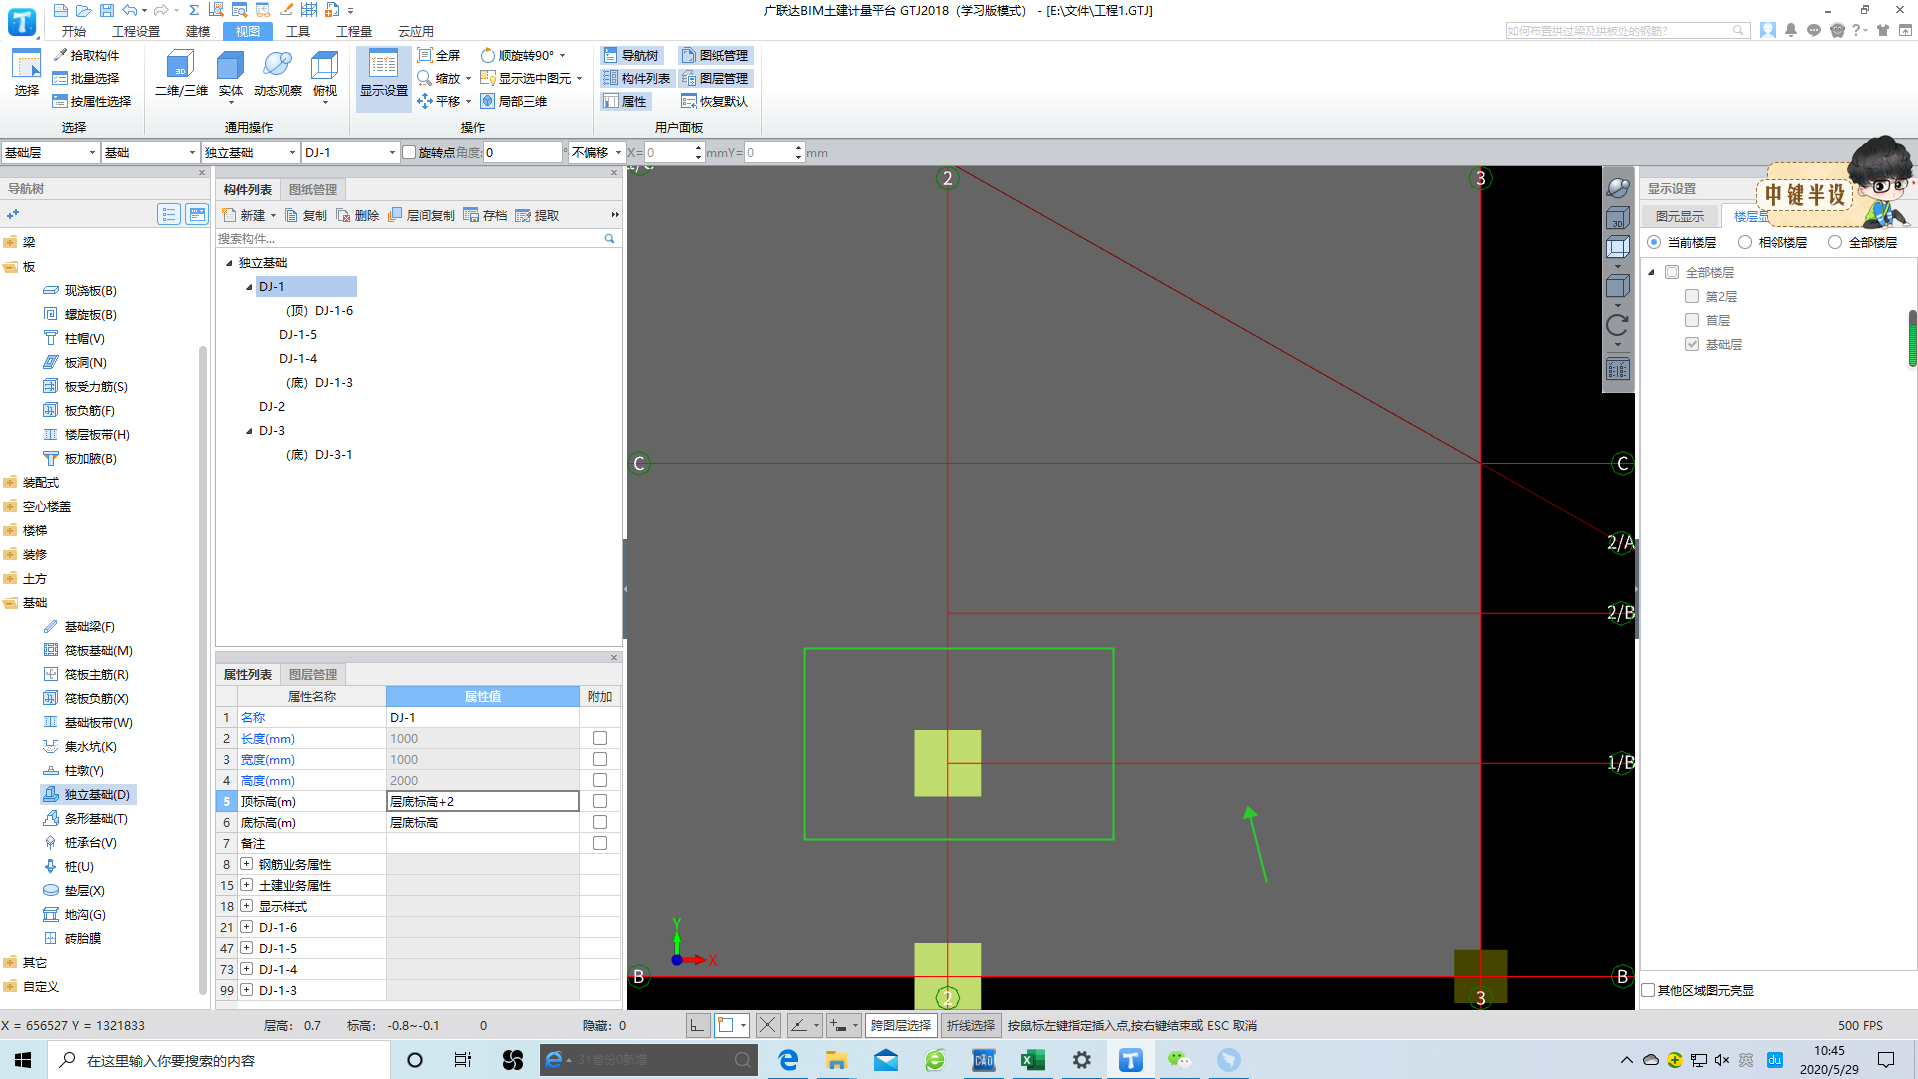Image resolution: width=1918 pixels, height=1079 pixels.
Task: Expand the 显示样式 property group
Action: point(246,906)
